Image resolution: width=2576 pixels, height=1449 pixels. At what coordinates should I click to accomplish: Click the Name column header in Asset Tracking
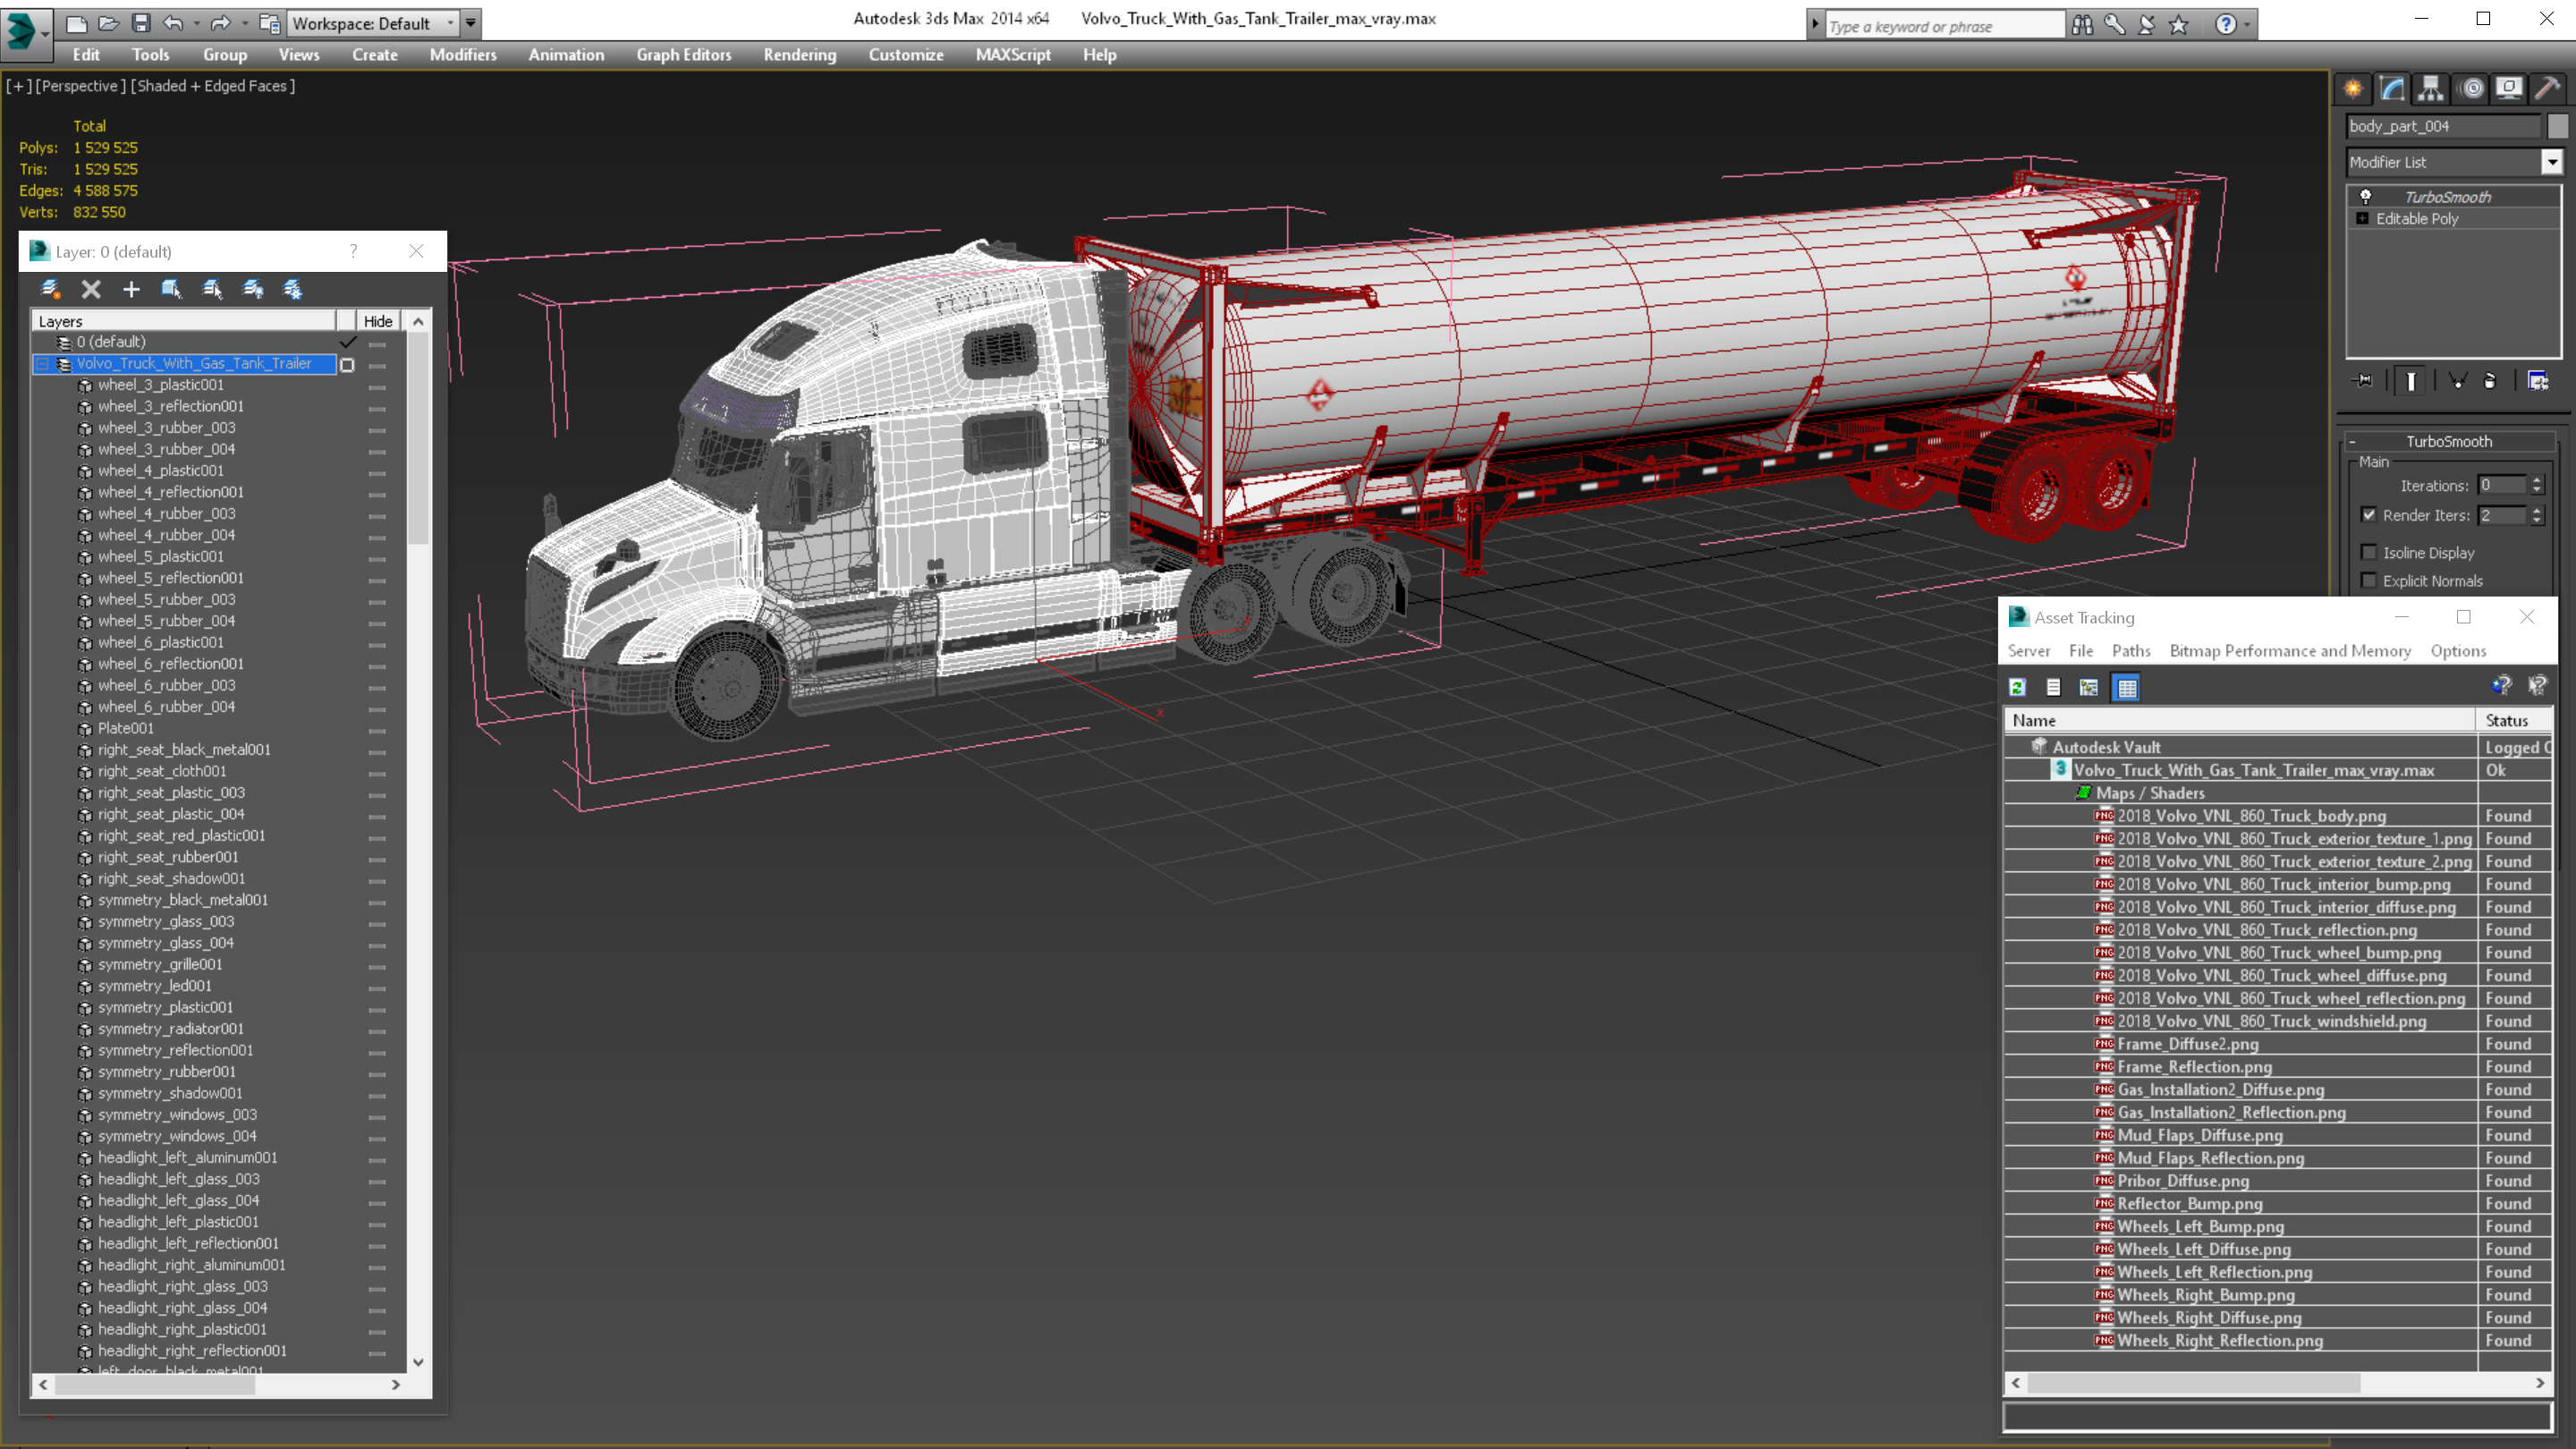tap(2240, 720)
